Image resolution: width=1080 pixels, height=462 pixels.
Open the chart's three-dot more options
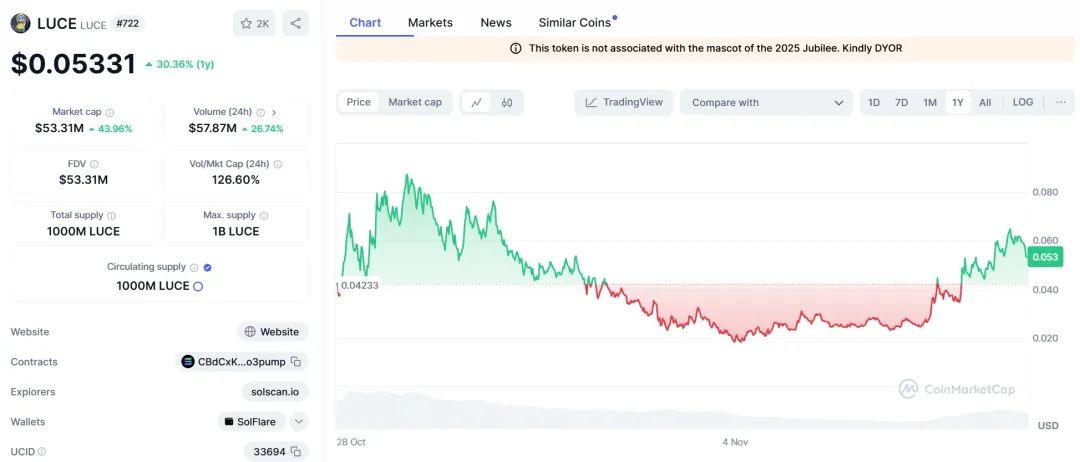tap(1061, 102)
